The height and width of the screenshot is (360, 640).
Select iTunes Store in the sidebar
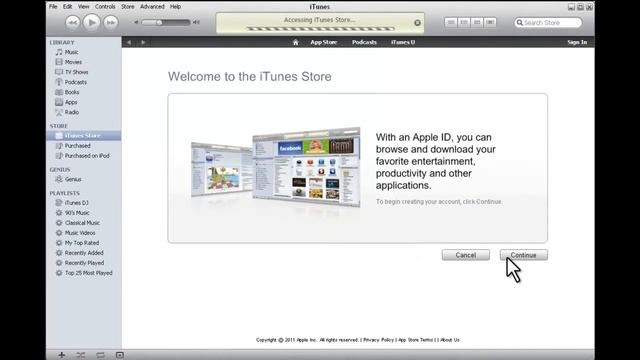point(84,136)
